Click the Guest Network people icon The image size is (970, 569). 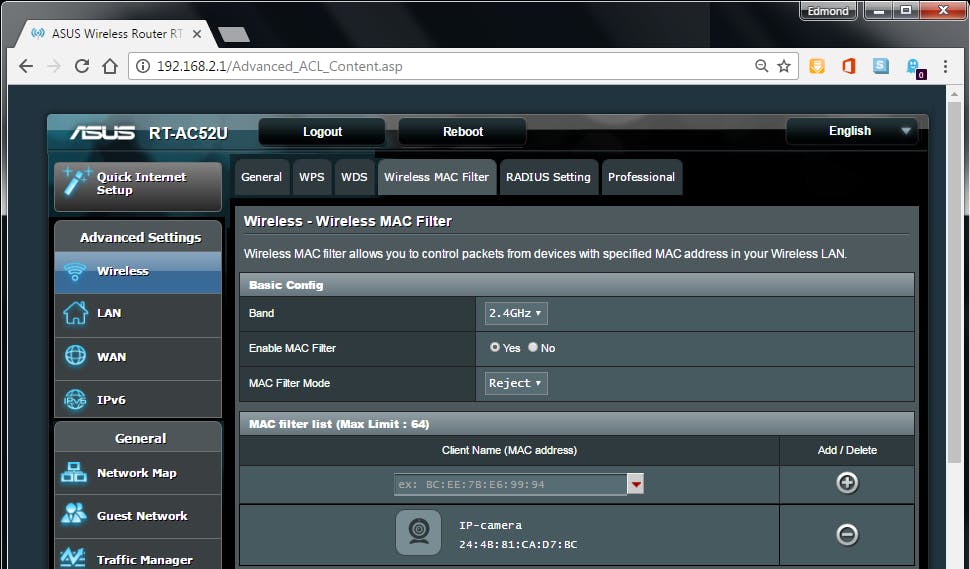(74, 514)
